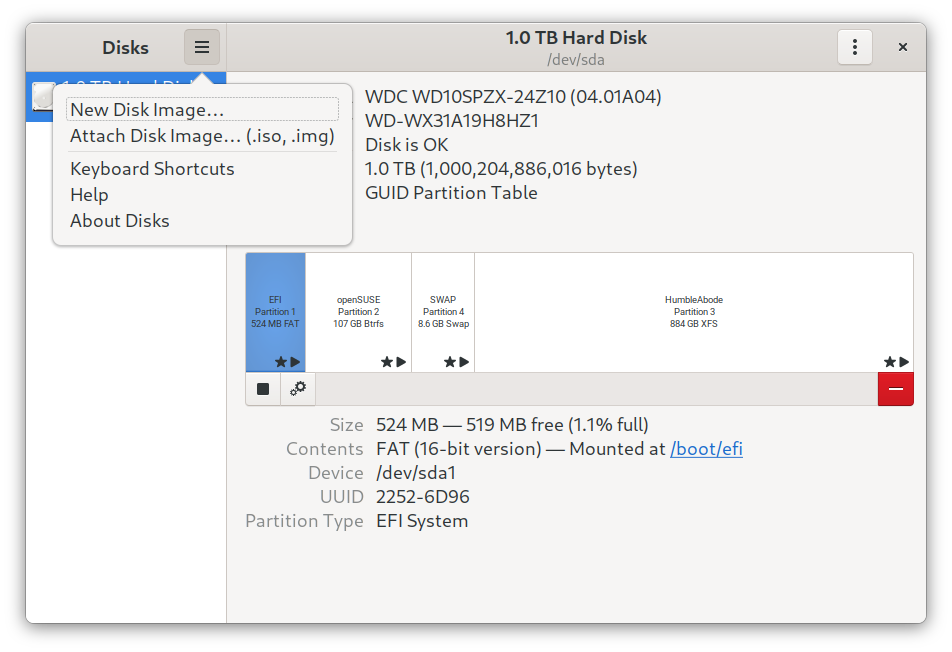Viewport: 952px width, 652px height.
Task: Follow the /boot/efi mount point link
Action: (x=706, y=449)
